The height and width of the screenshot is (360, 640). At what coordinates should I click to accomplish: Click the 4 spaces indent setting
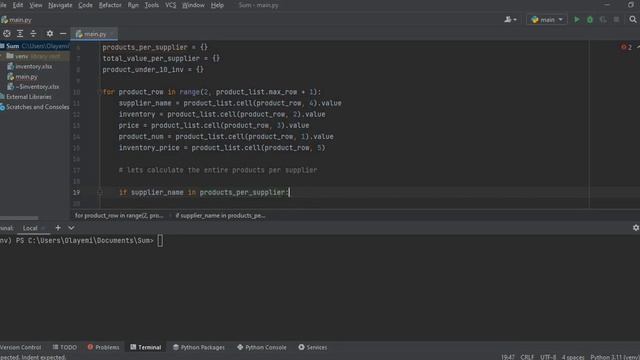point(573,357)
